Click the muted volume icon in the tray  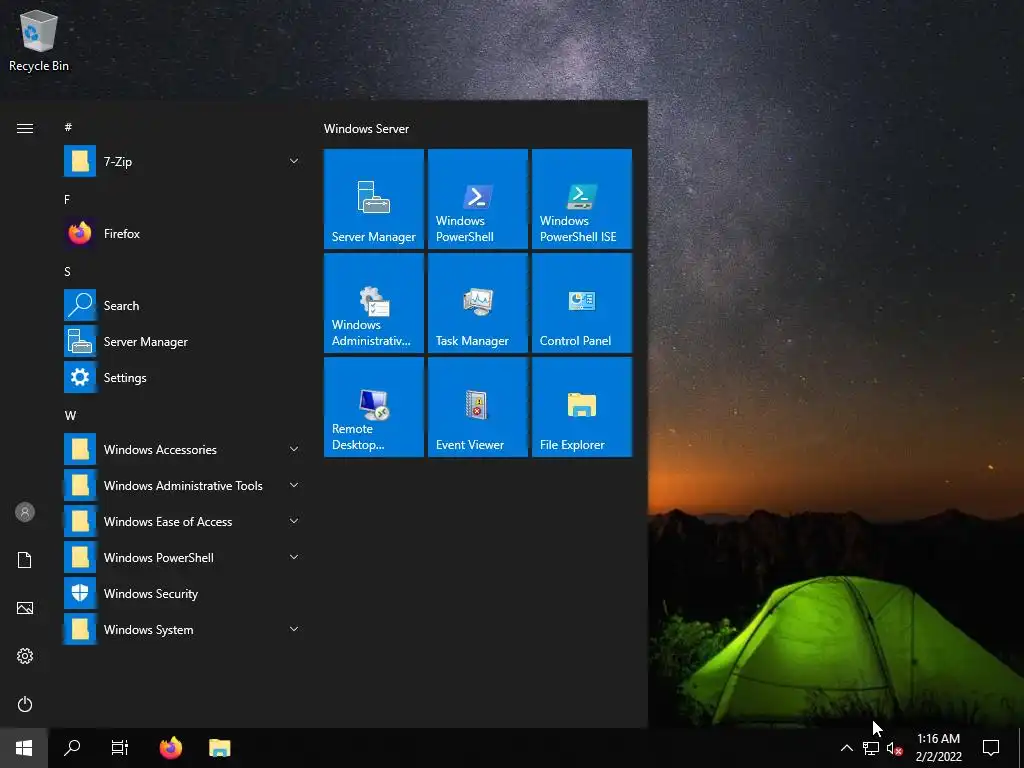894,748
